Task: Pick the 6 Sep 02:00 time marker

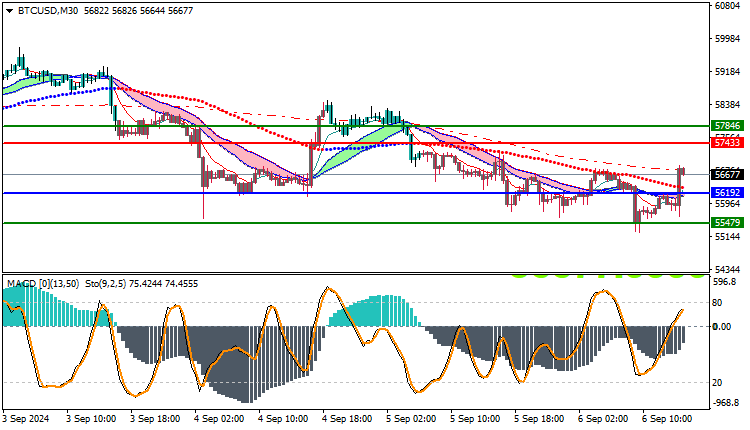Action: [x=603, y=419]
